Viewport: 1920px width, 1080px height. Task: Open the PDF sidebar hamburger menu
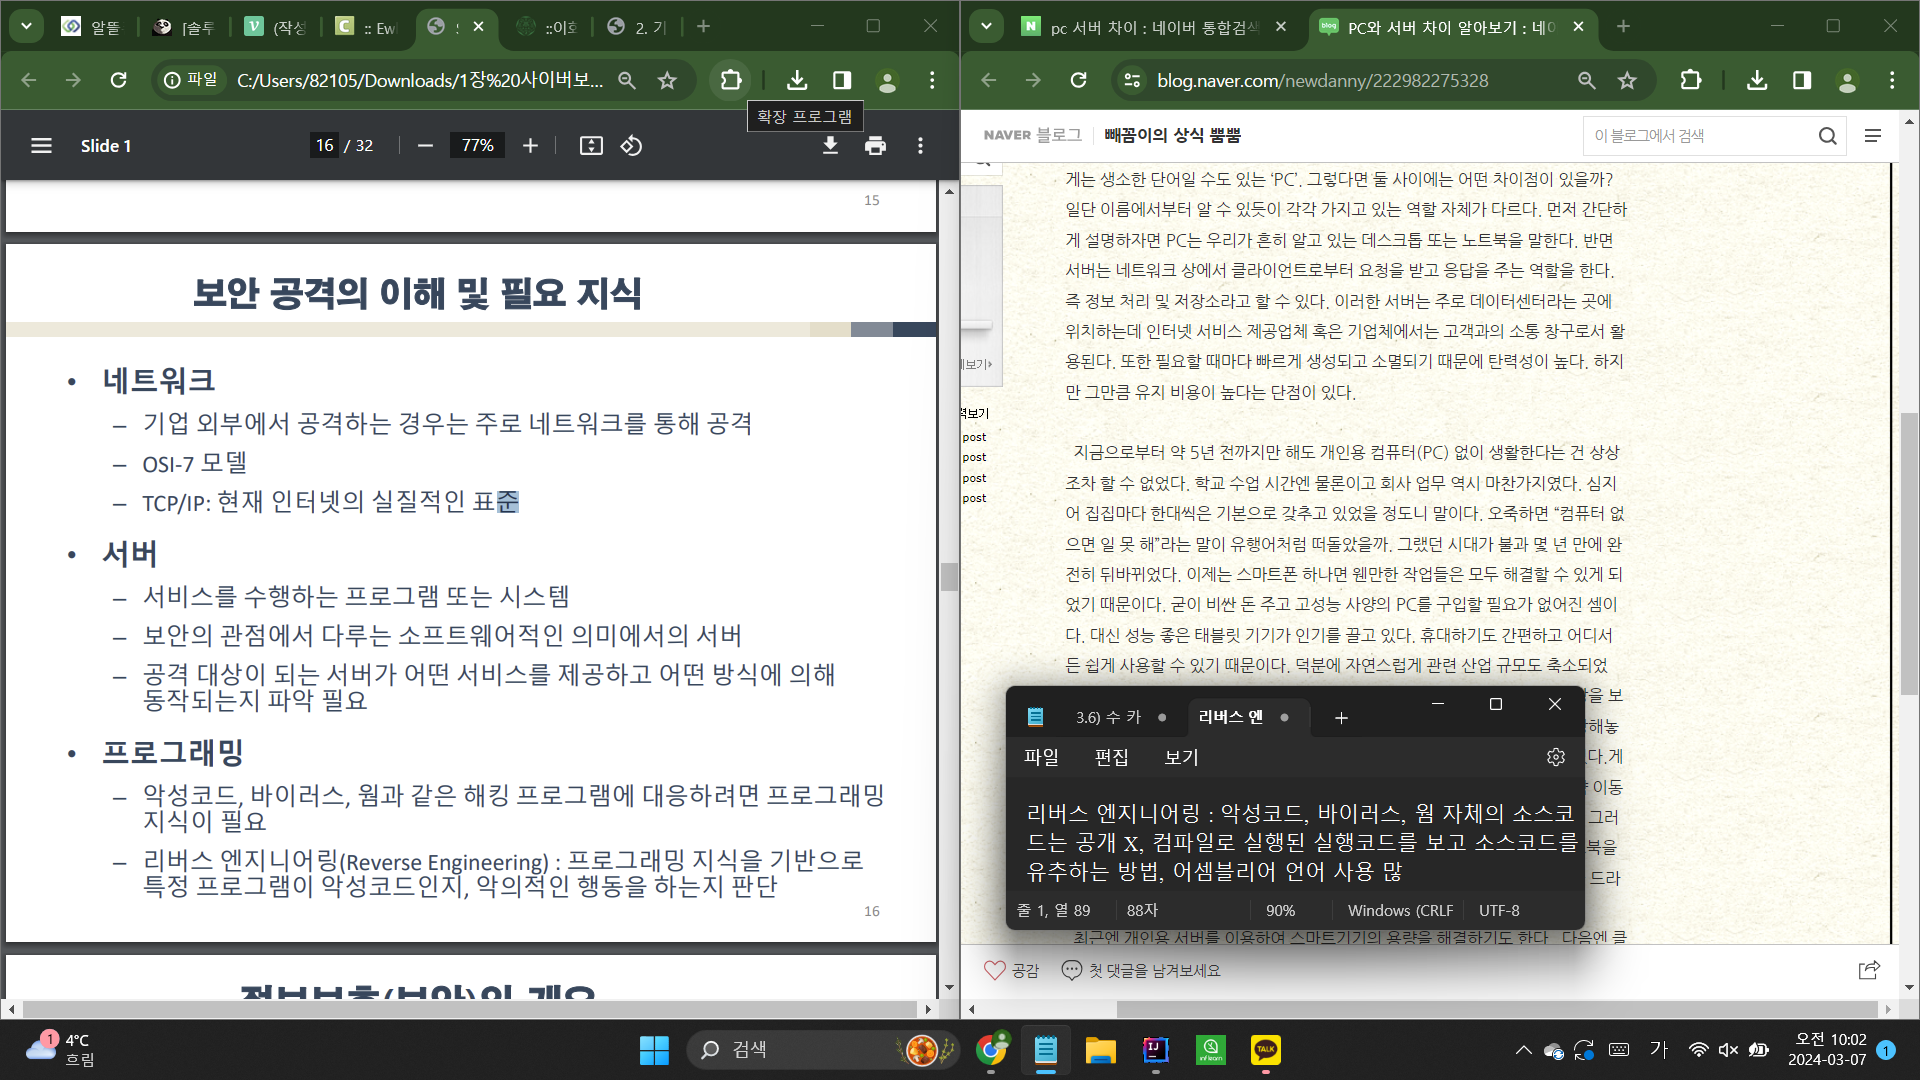[41, 146]
